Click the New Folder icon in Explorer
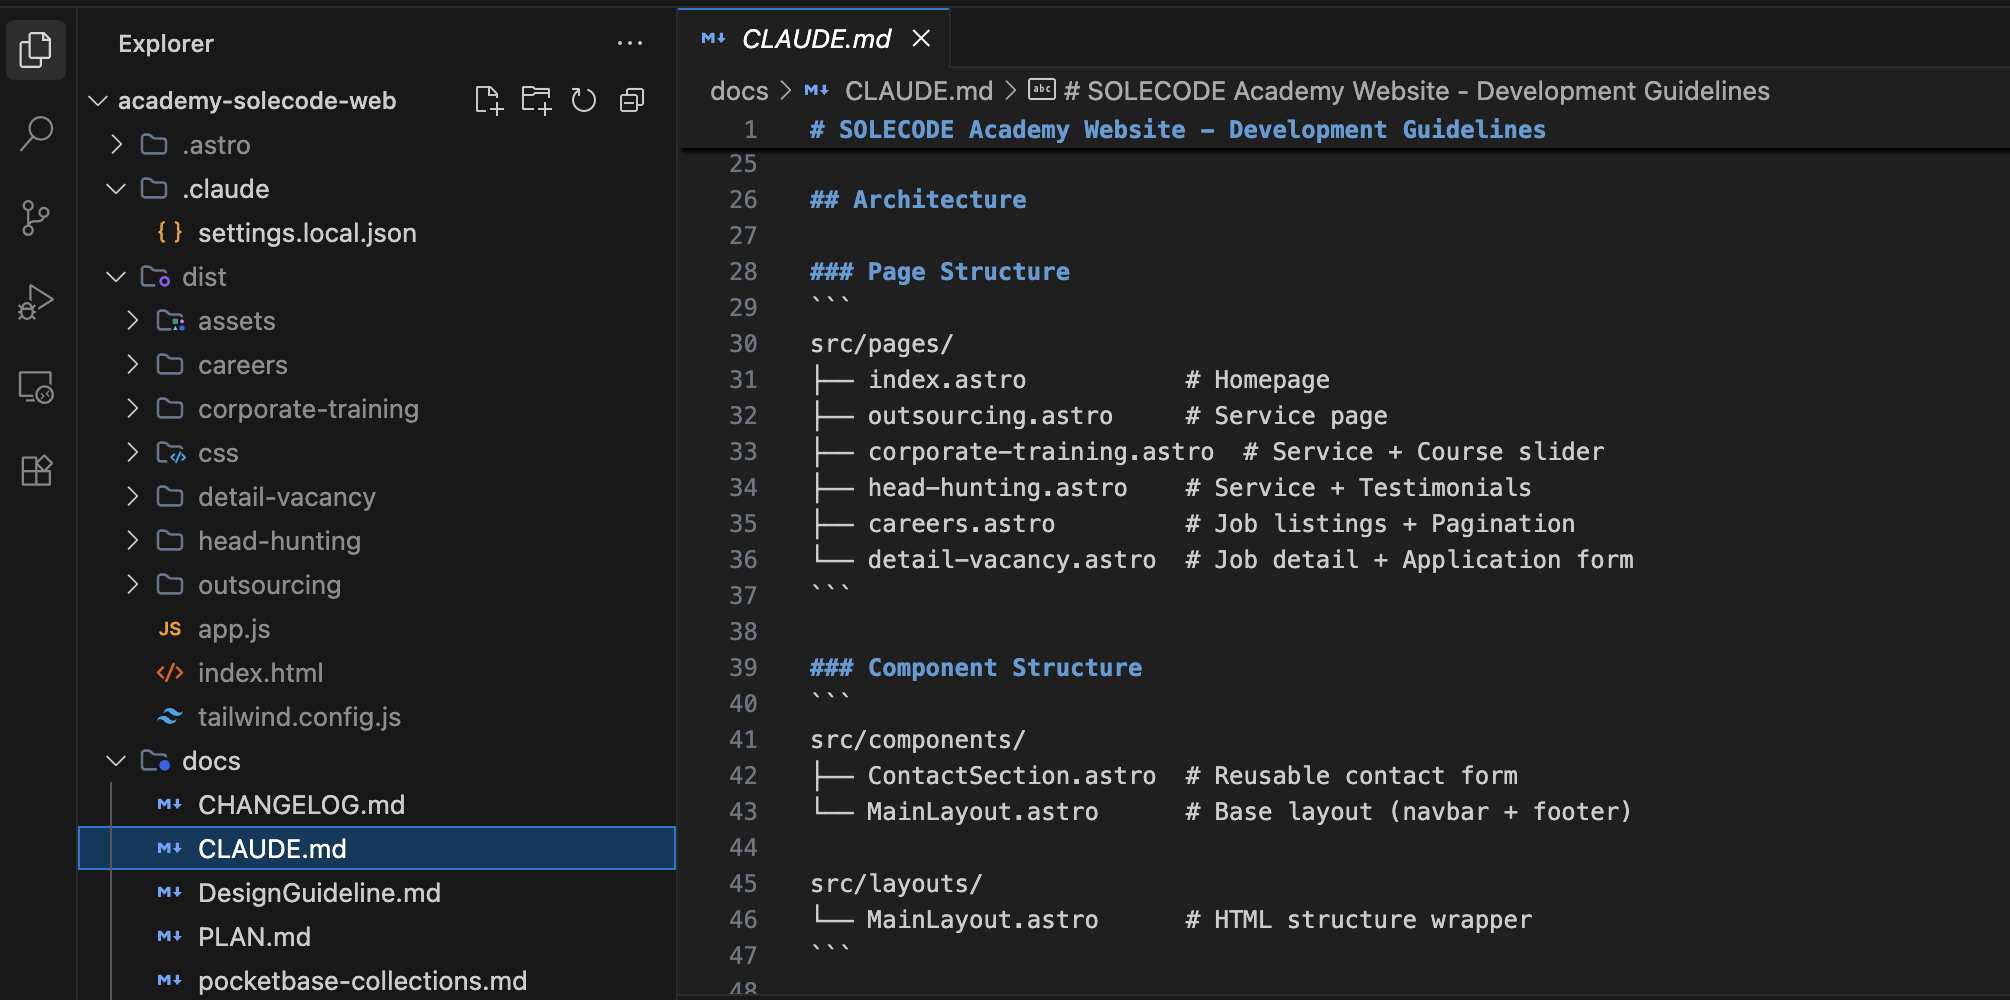 [537, 99]
